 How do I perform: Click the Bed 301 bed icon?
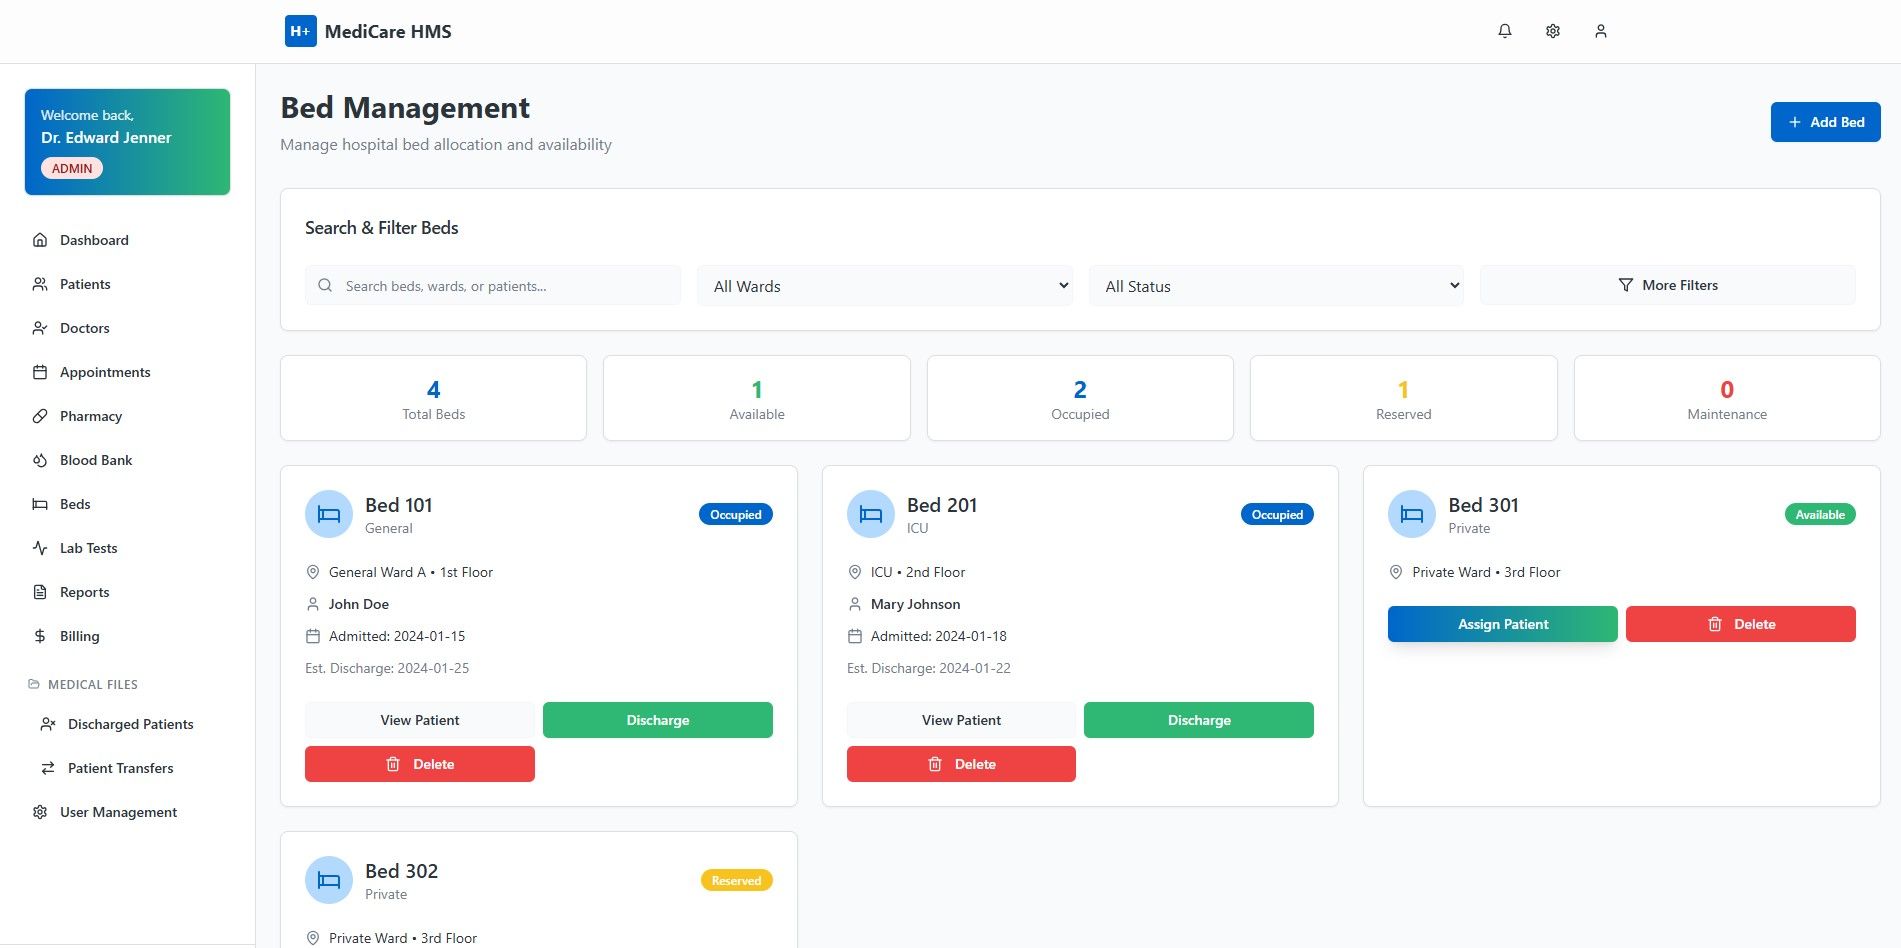1412,514
